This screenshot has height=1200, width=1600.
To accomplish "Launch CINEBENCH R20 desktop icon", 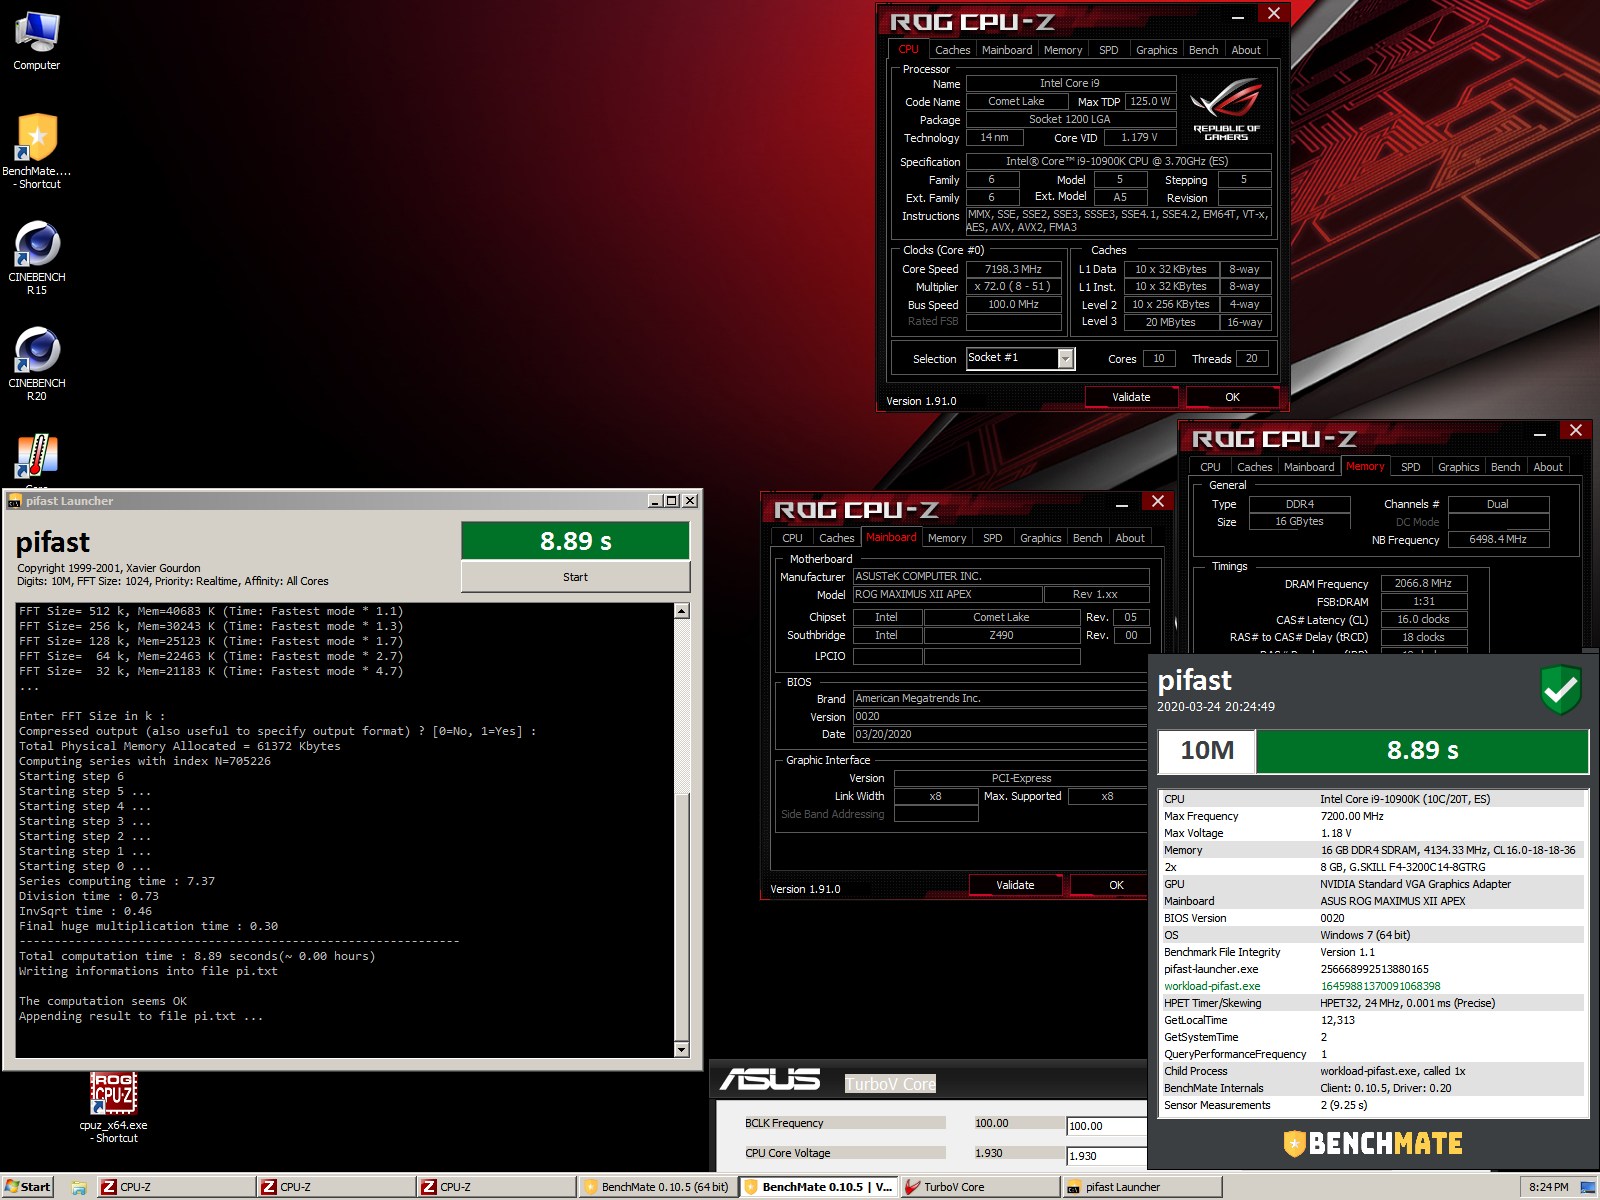I will point(37,363).
